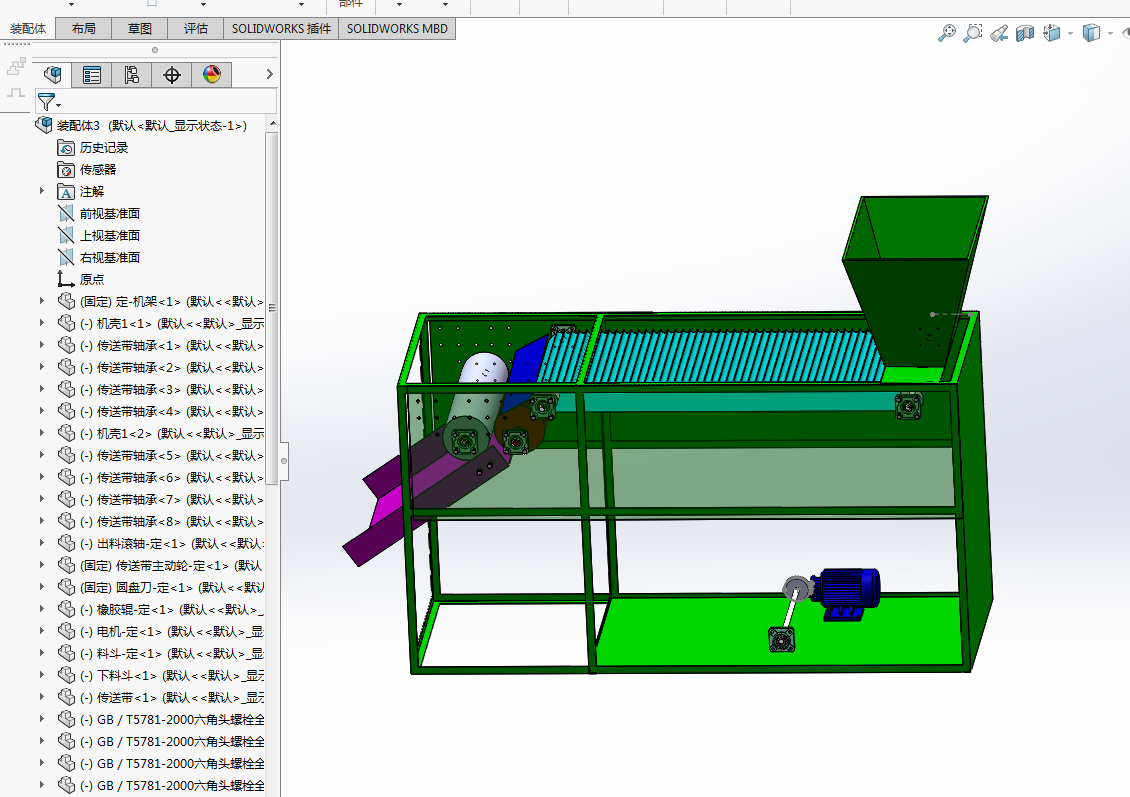The image size is (1130, 797).
Task: Open the DimXpertManager crosshair tab
Action: 172,75
